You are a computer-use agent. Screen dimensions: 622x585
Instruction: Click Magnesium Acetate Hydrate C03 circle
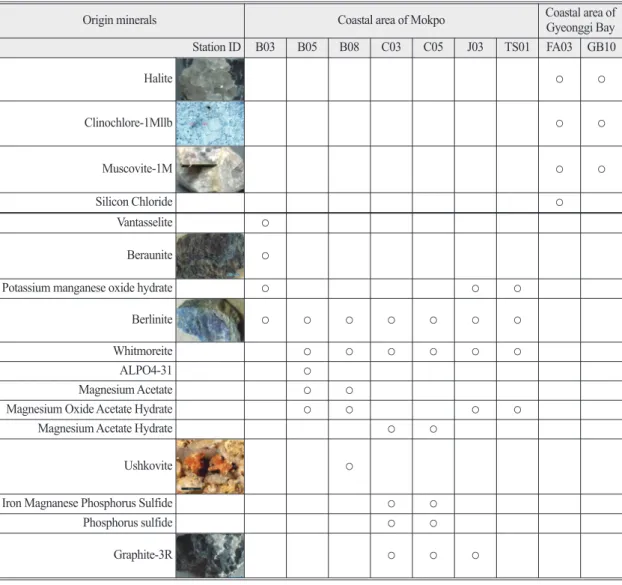[x=391, y=429]
